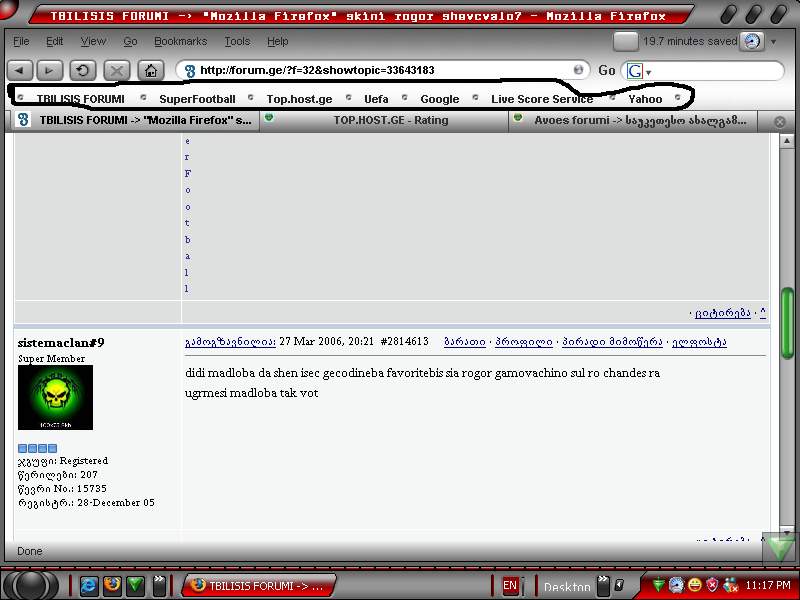Click inside the Google search box

coord(717,70)
